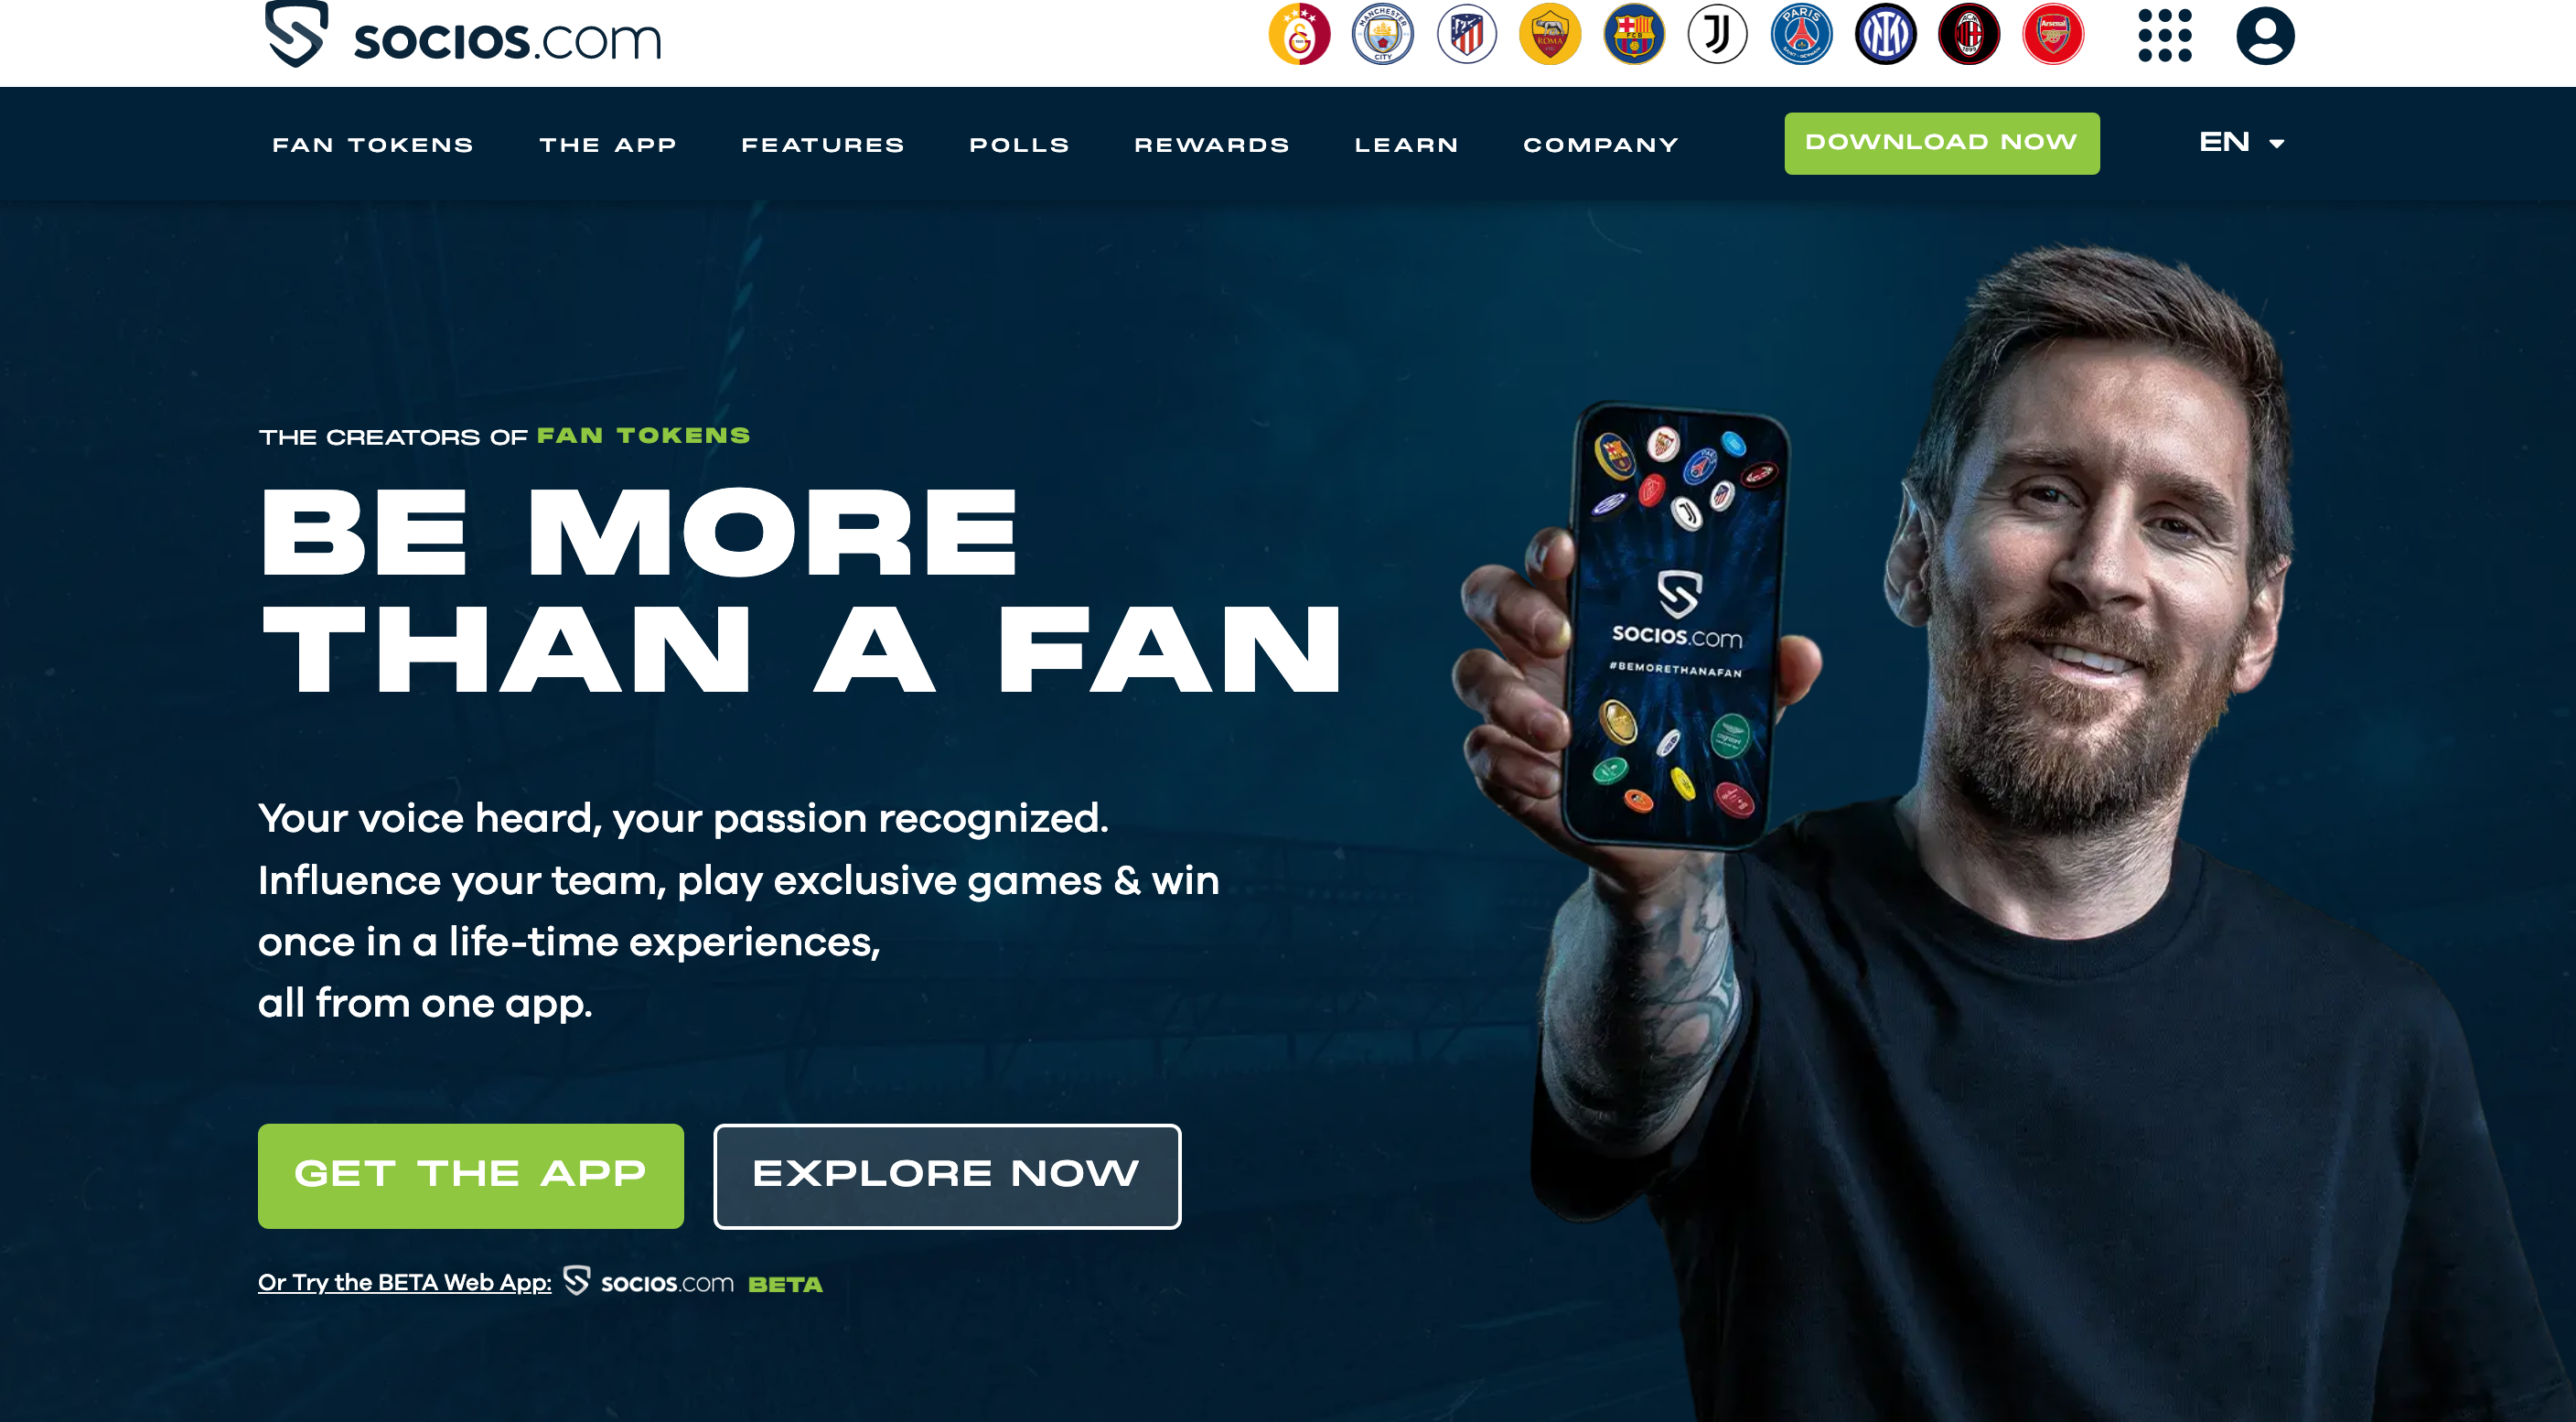Open the AS Roma crest icon
The height and width of the screenshot is (1422, 2576).
[x=1550, y=35]
